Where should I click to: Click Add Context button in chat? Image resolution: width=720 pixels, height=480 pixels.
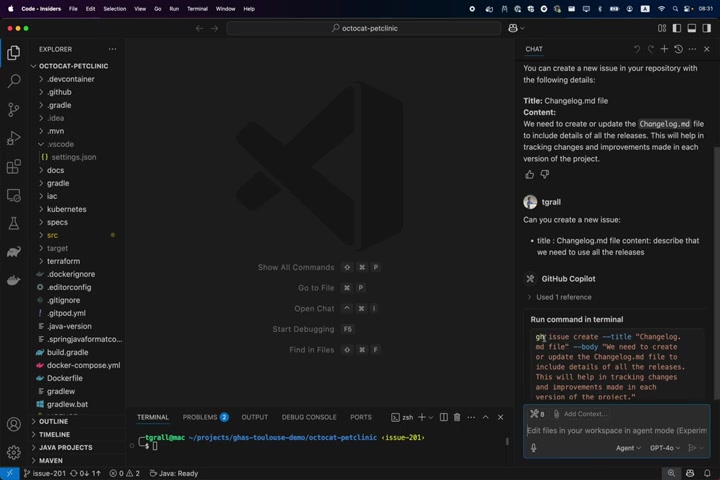point(580,414)
